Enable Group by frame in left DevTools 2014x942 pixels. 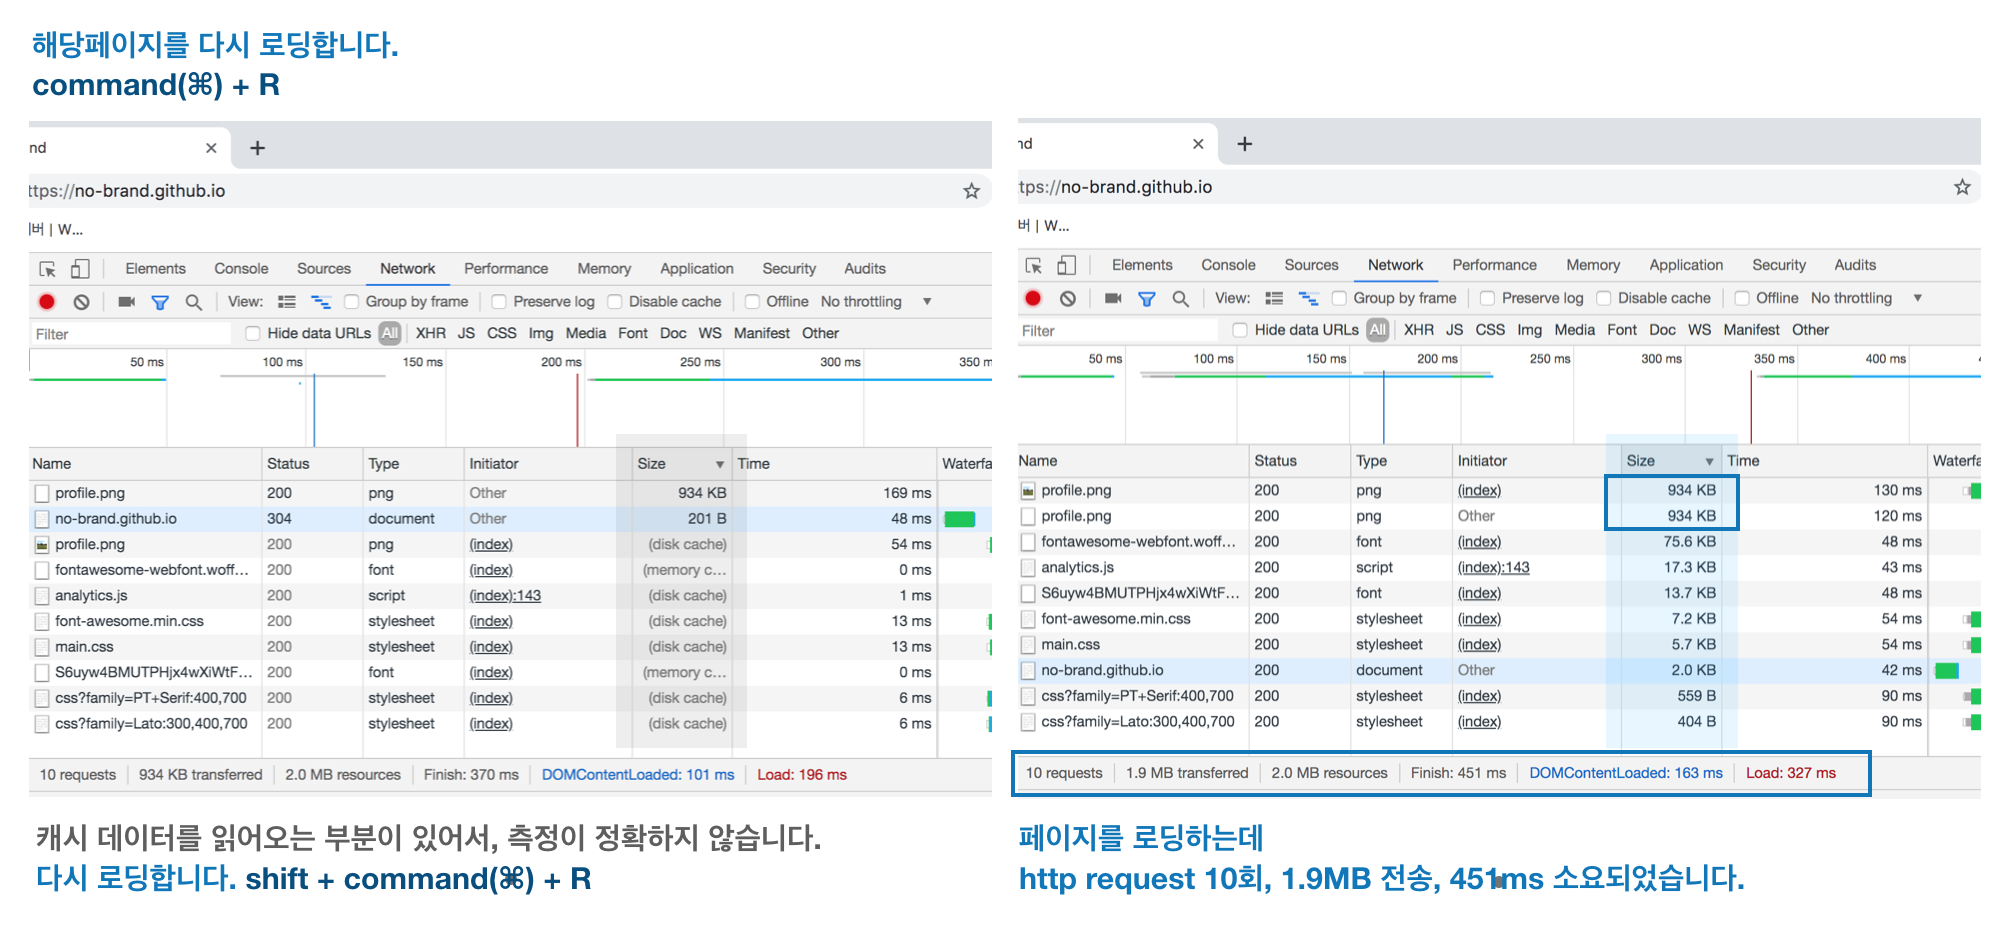click(352, 302)
